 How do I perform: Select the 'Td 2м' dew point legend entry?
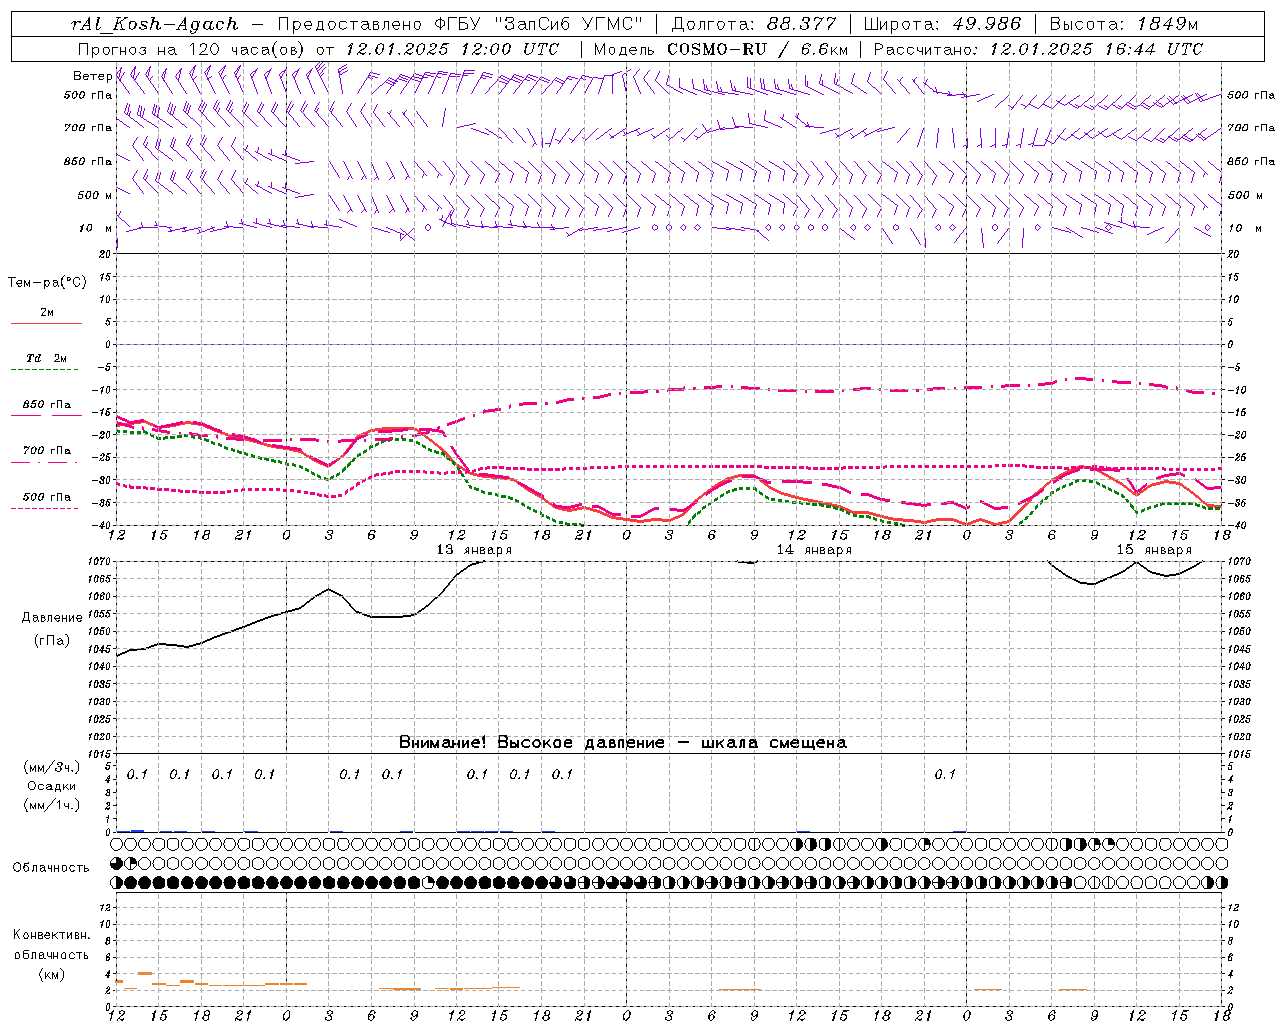tap(46, 358)
